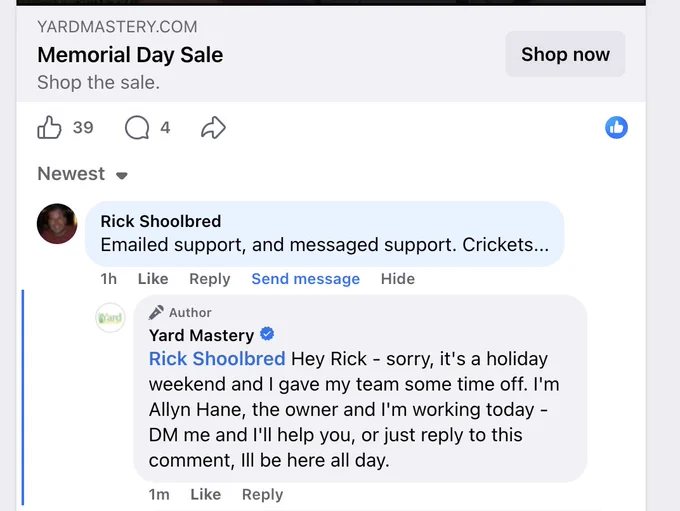View reactions through the blue like badge
Image resolution: width=680 pixels, height=511 pixels.
point(616,128)
